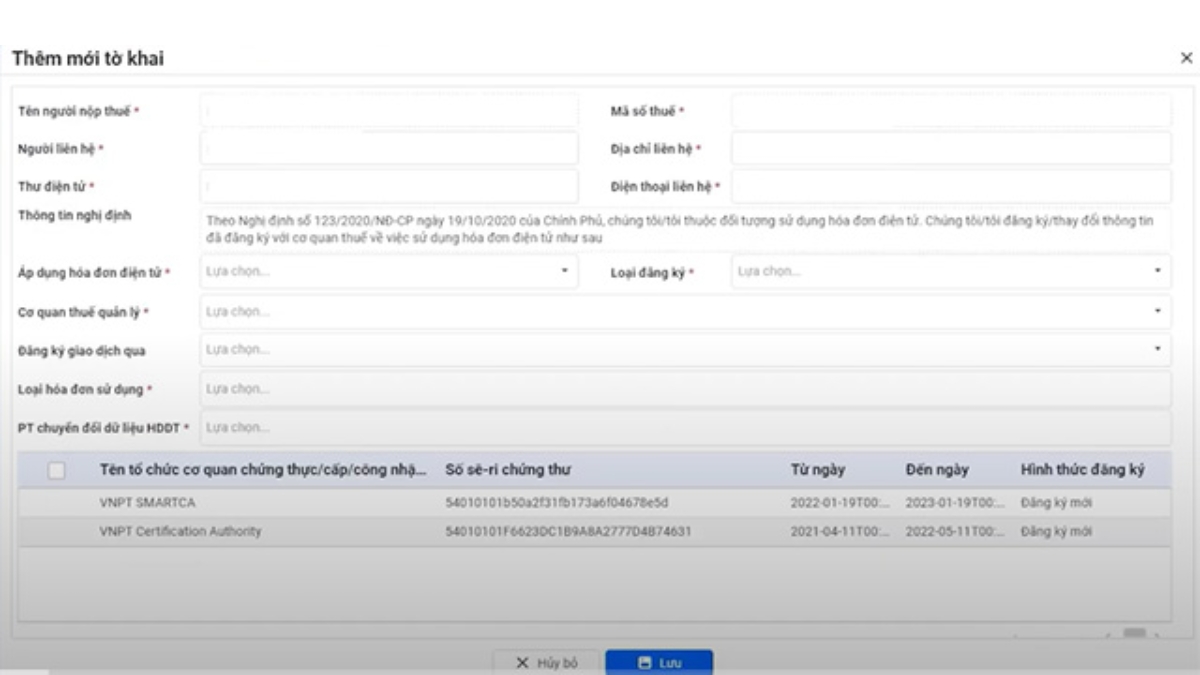Select the Người liên hệ input box
1200x675 pixels.
coord(388,148)
